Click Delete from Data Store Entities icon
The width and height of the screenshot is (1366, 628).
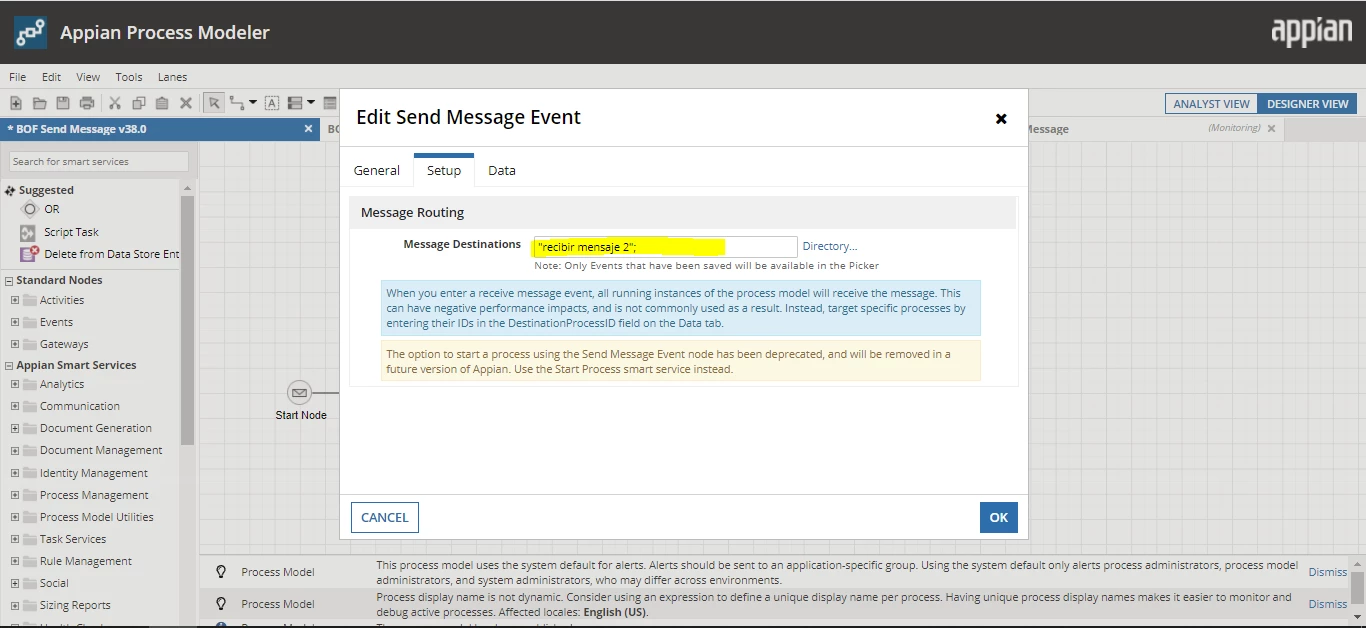pos(29,254)
